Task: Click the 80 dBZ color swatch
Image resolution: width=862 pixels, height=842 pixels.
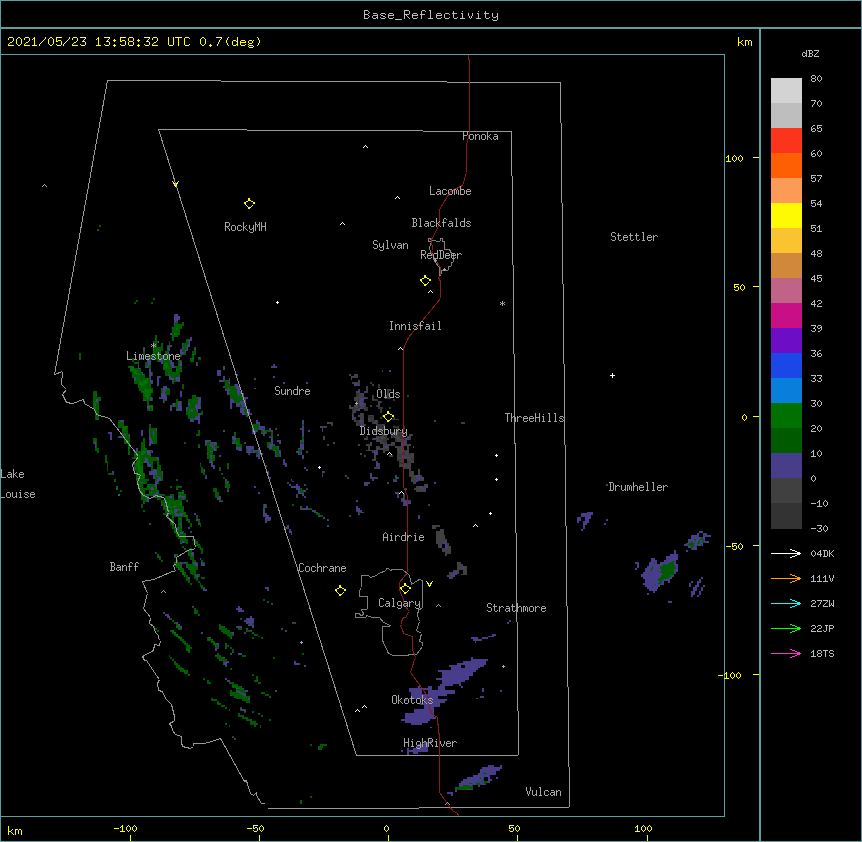Action: [x=786, y=91]
